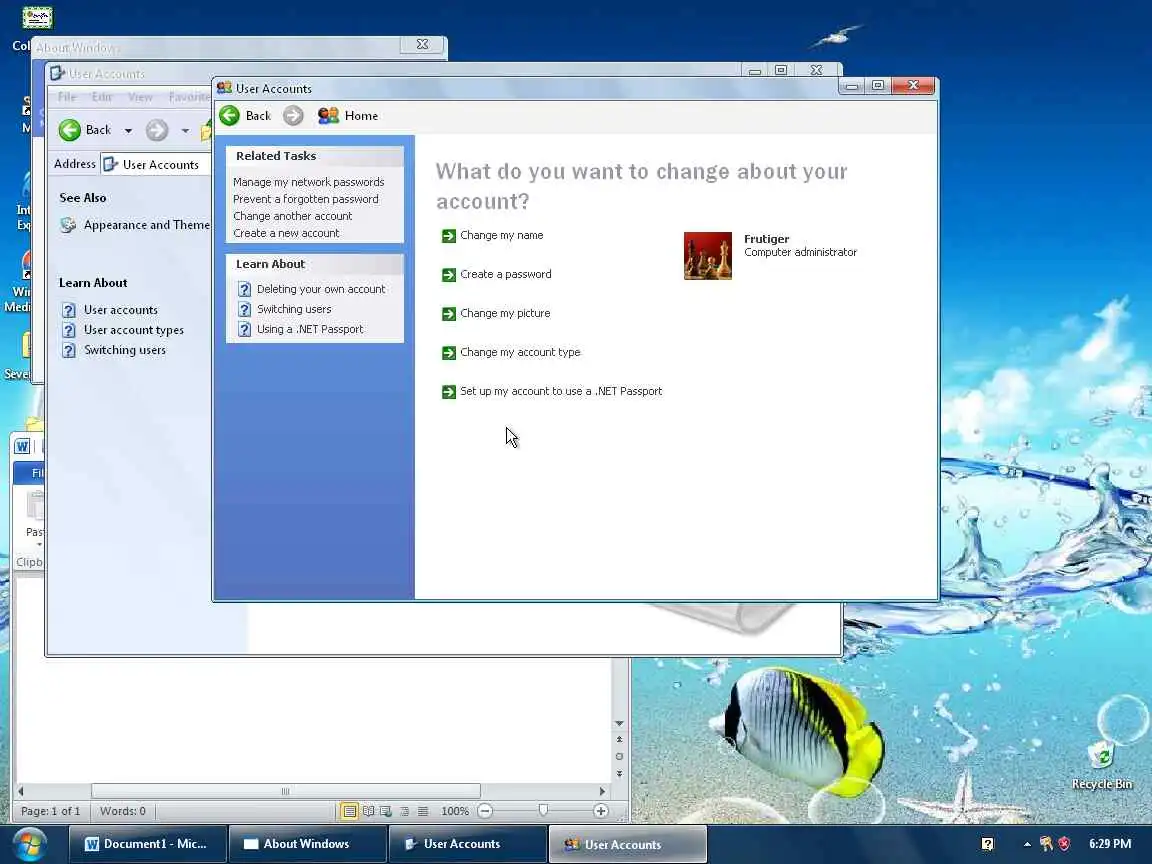Click the help icon beside User accounts in rear window
The height and width of the screenshot is (864, 1152).
pos(68,310)
